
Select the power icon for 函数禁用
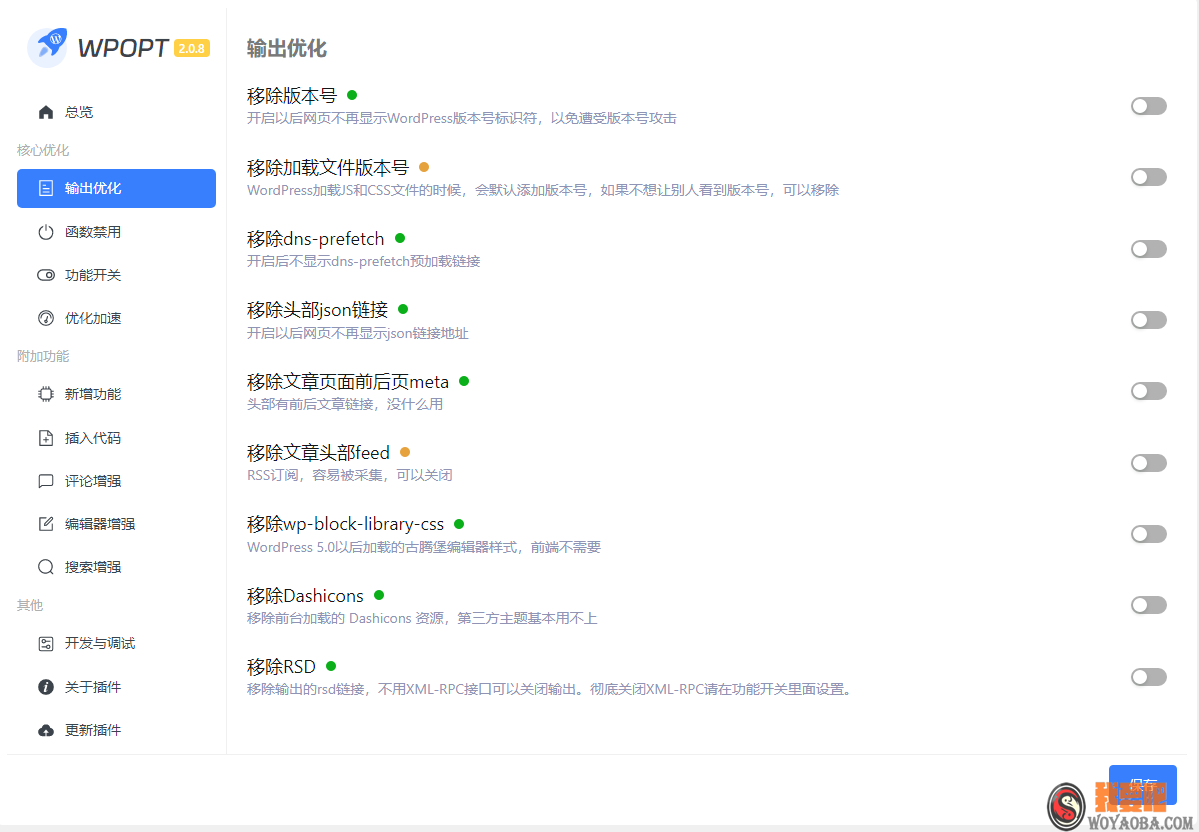pyautogui.click(x=46, y=231)
